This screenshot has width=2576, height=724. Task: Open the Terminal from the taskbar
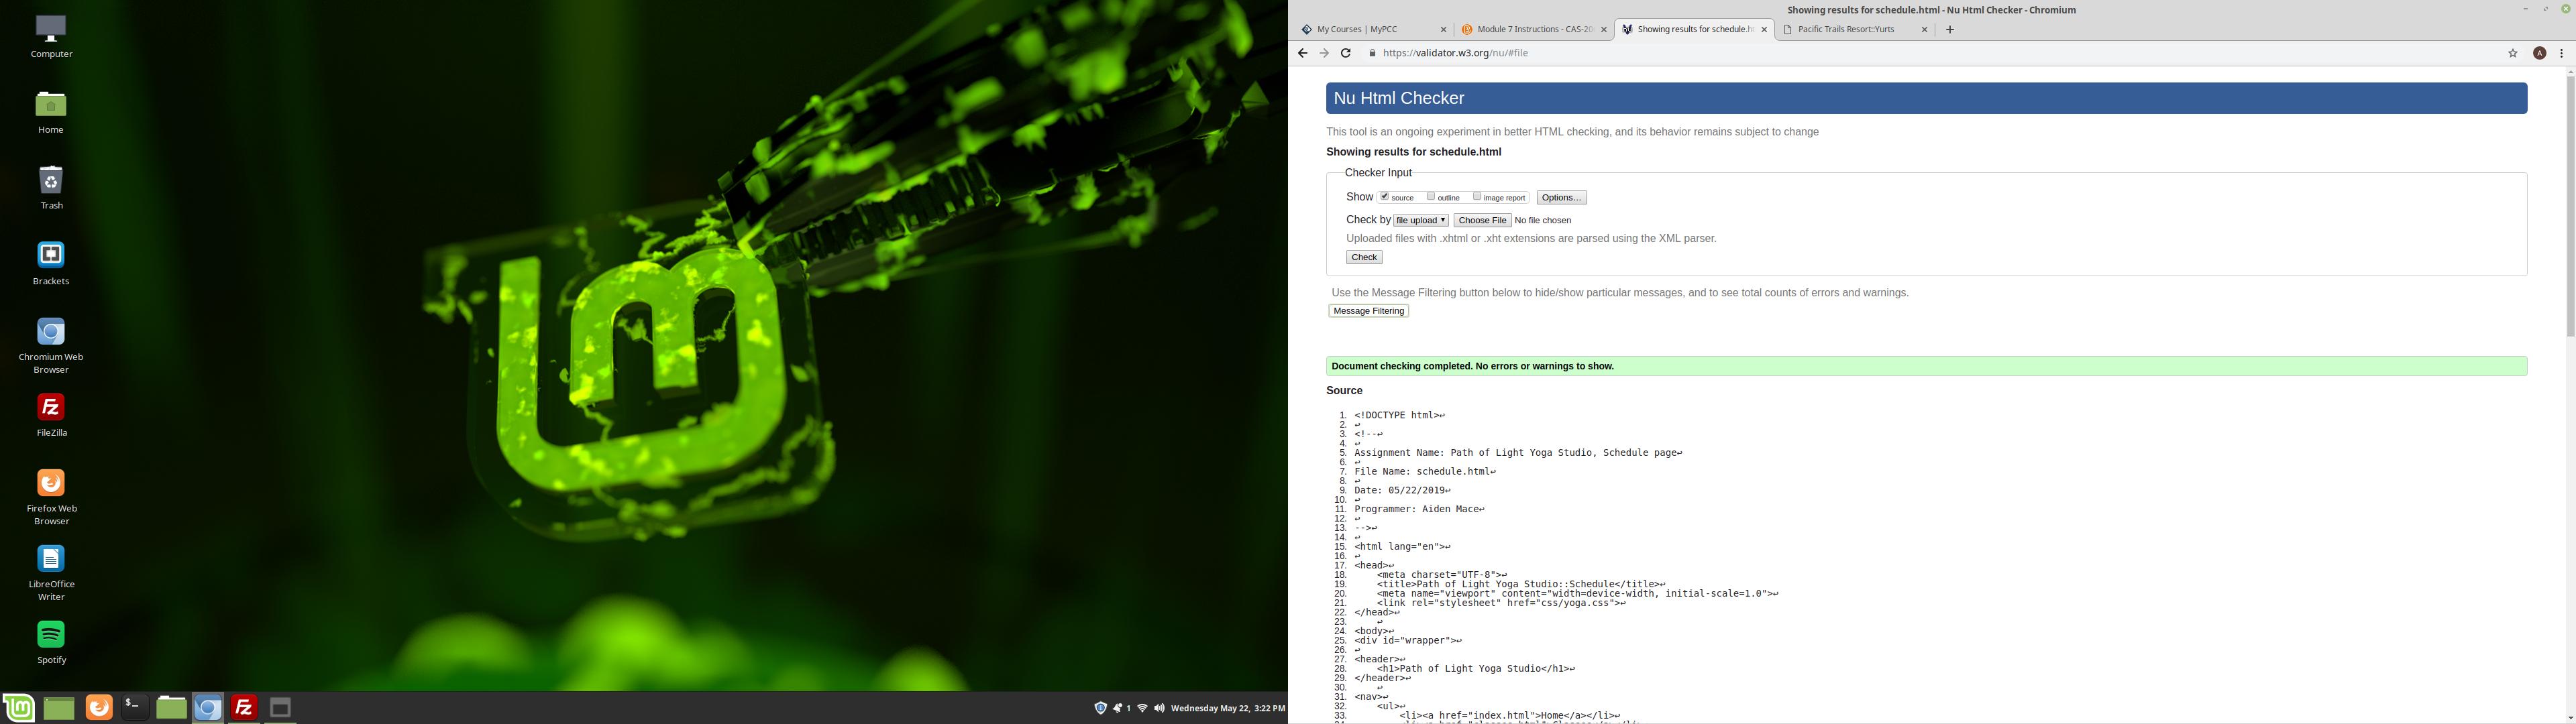coord(135,708)
